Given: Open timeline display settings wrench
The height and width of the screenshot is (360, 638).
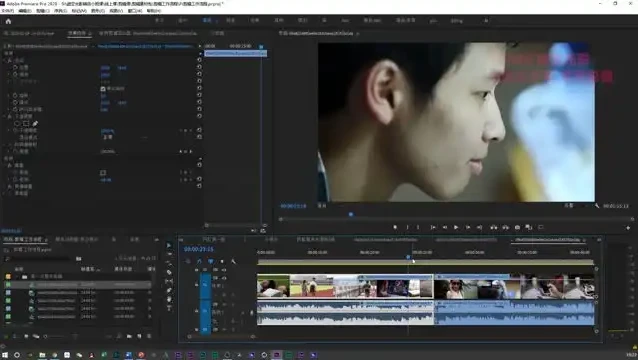Looking at the screenshot, I should pyautogui.click(x=233, y=261).
